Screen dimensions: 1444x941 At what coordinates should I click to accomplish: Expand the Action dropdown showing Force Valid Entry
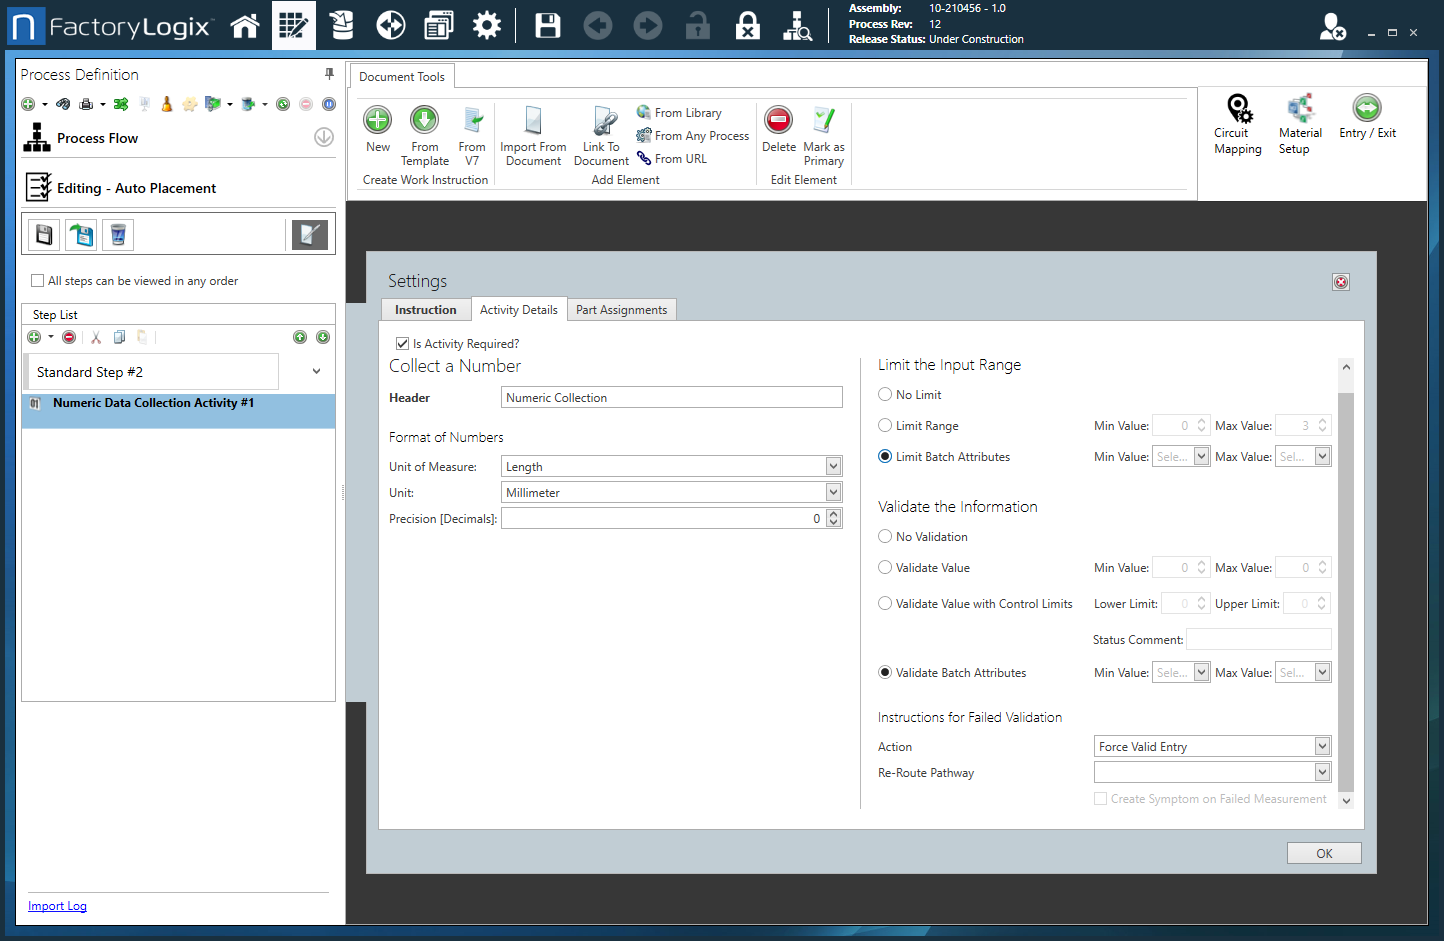pos(1322,747)
